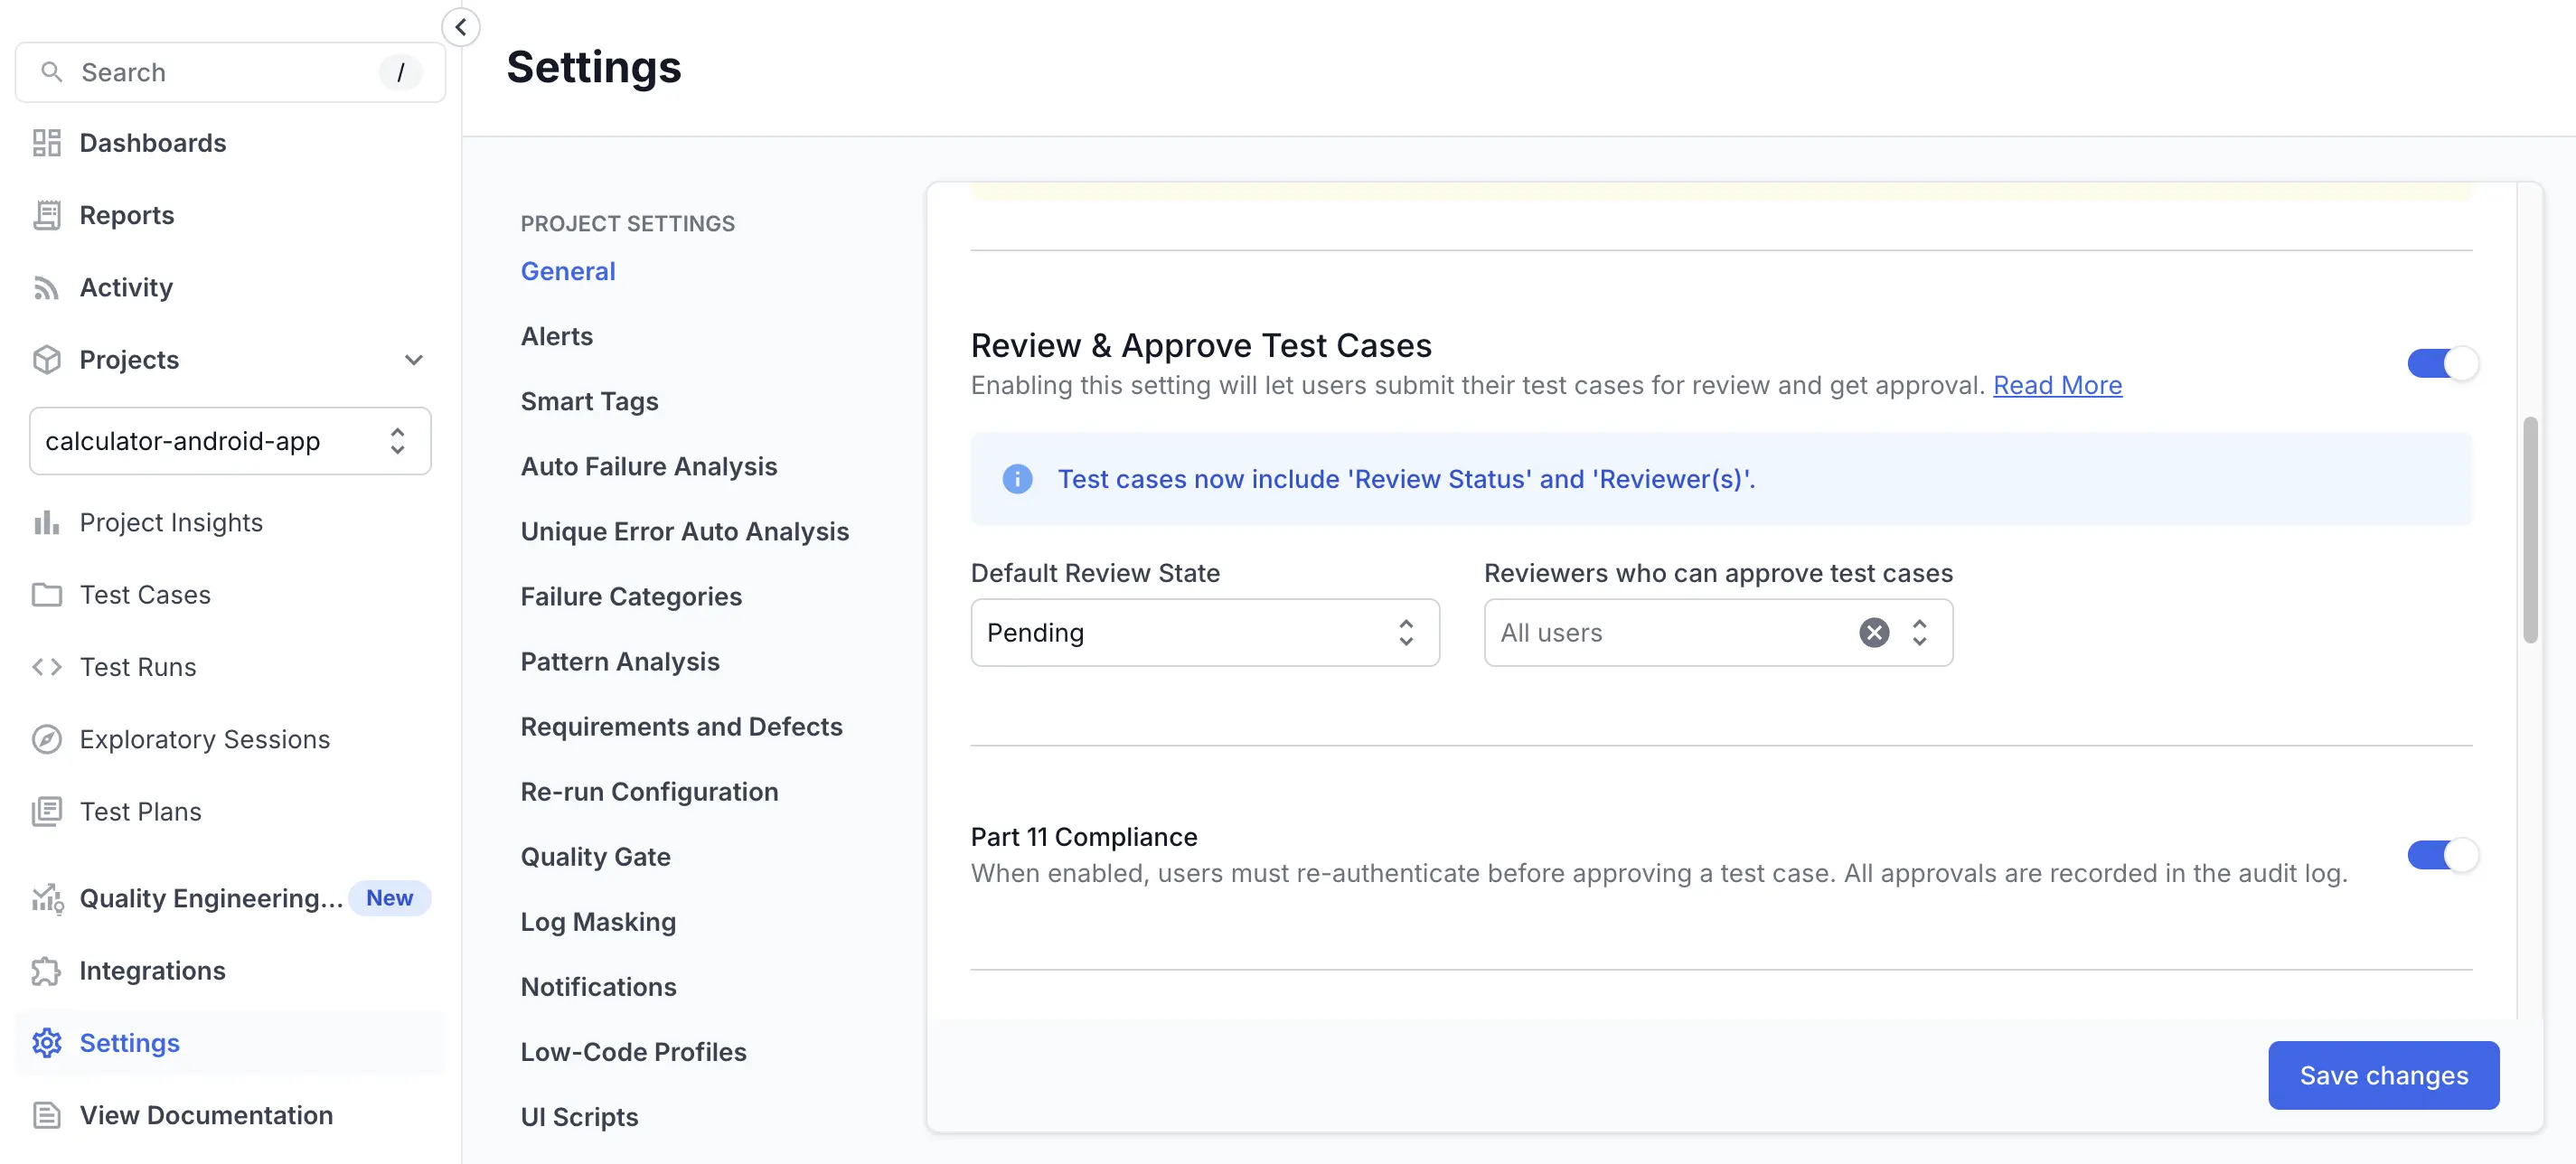This screenshot has width=2576, height=1164.
Task: Open Unique Error Auto Analysis settings
Action: [685, 531]
